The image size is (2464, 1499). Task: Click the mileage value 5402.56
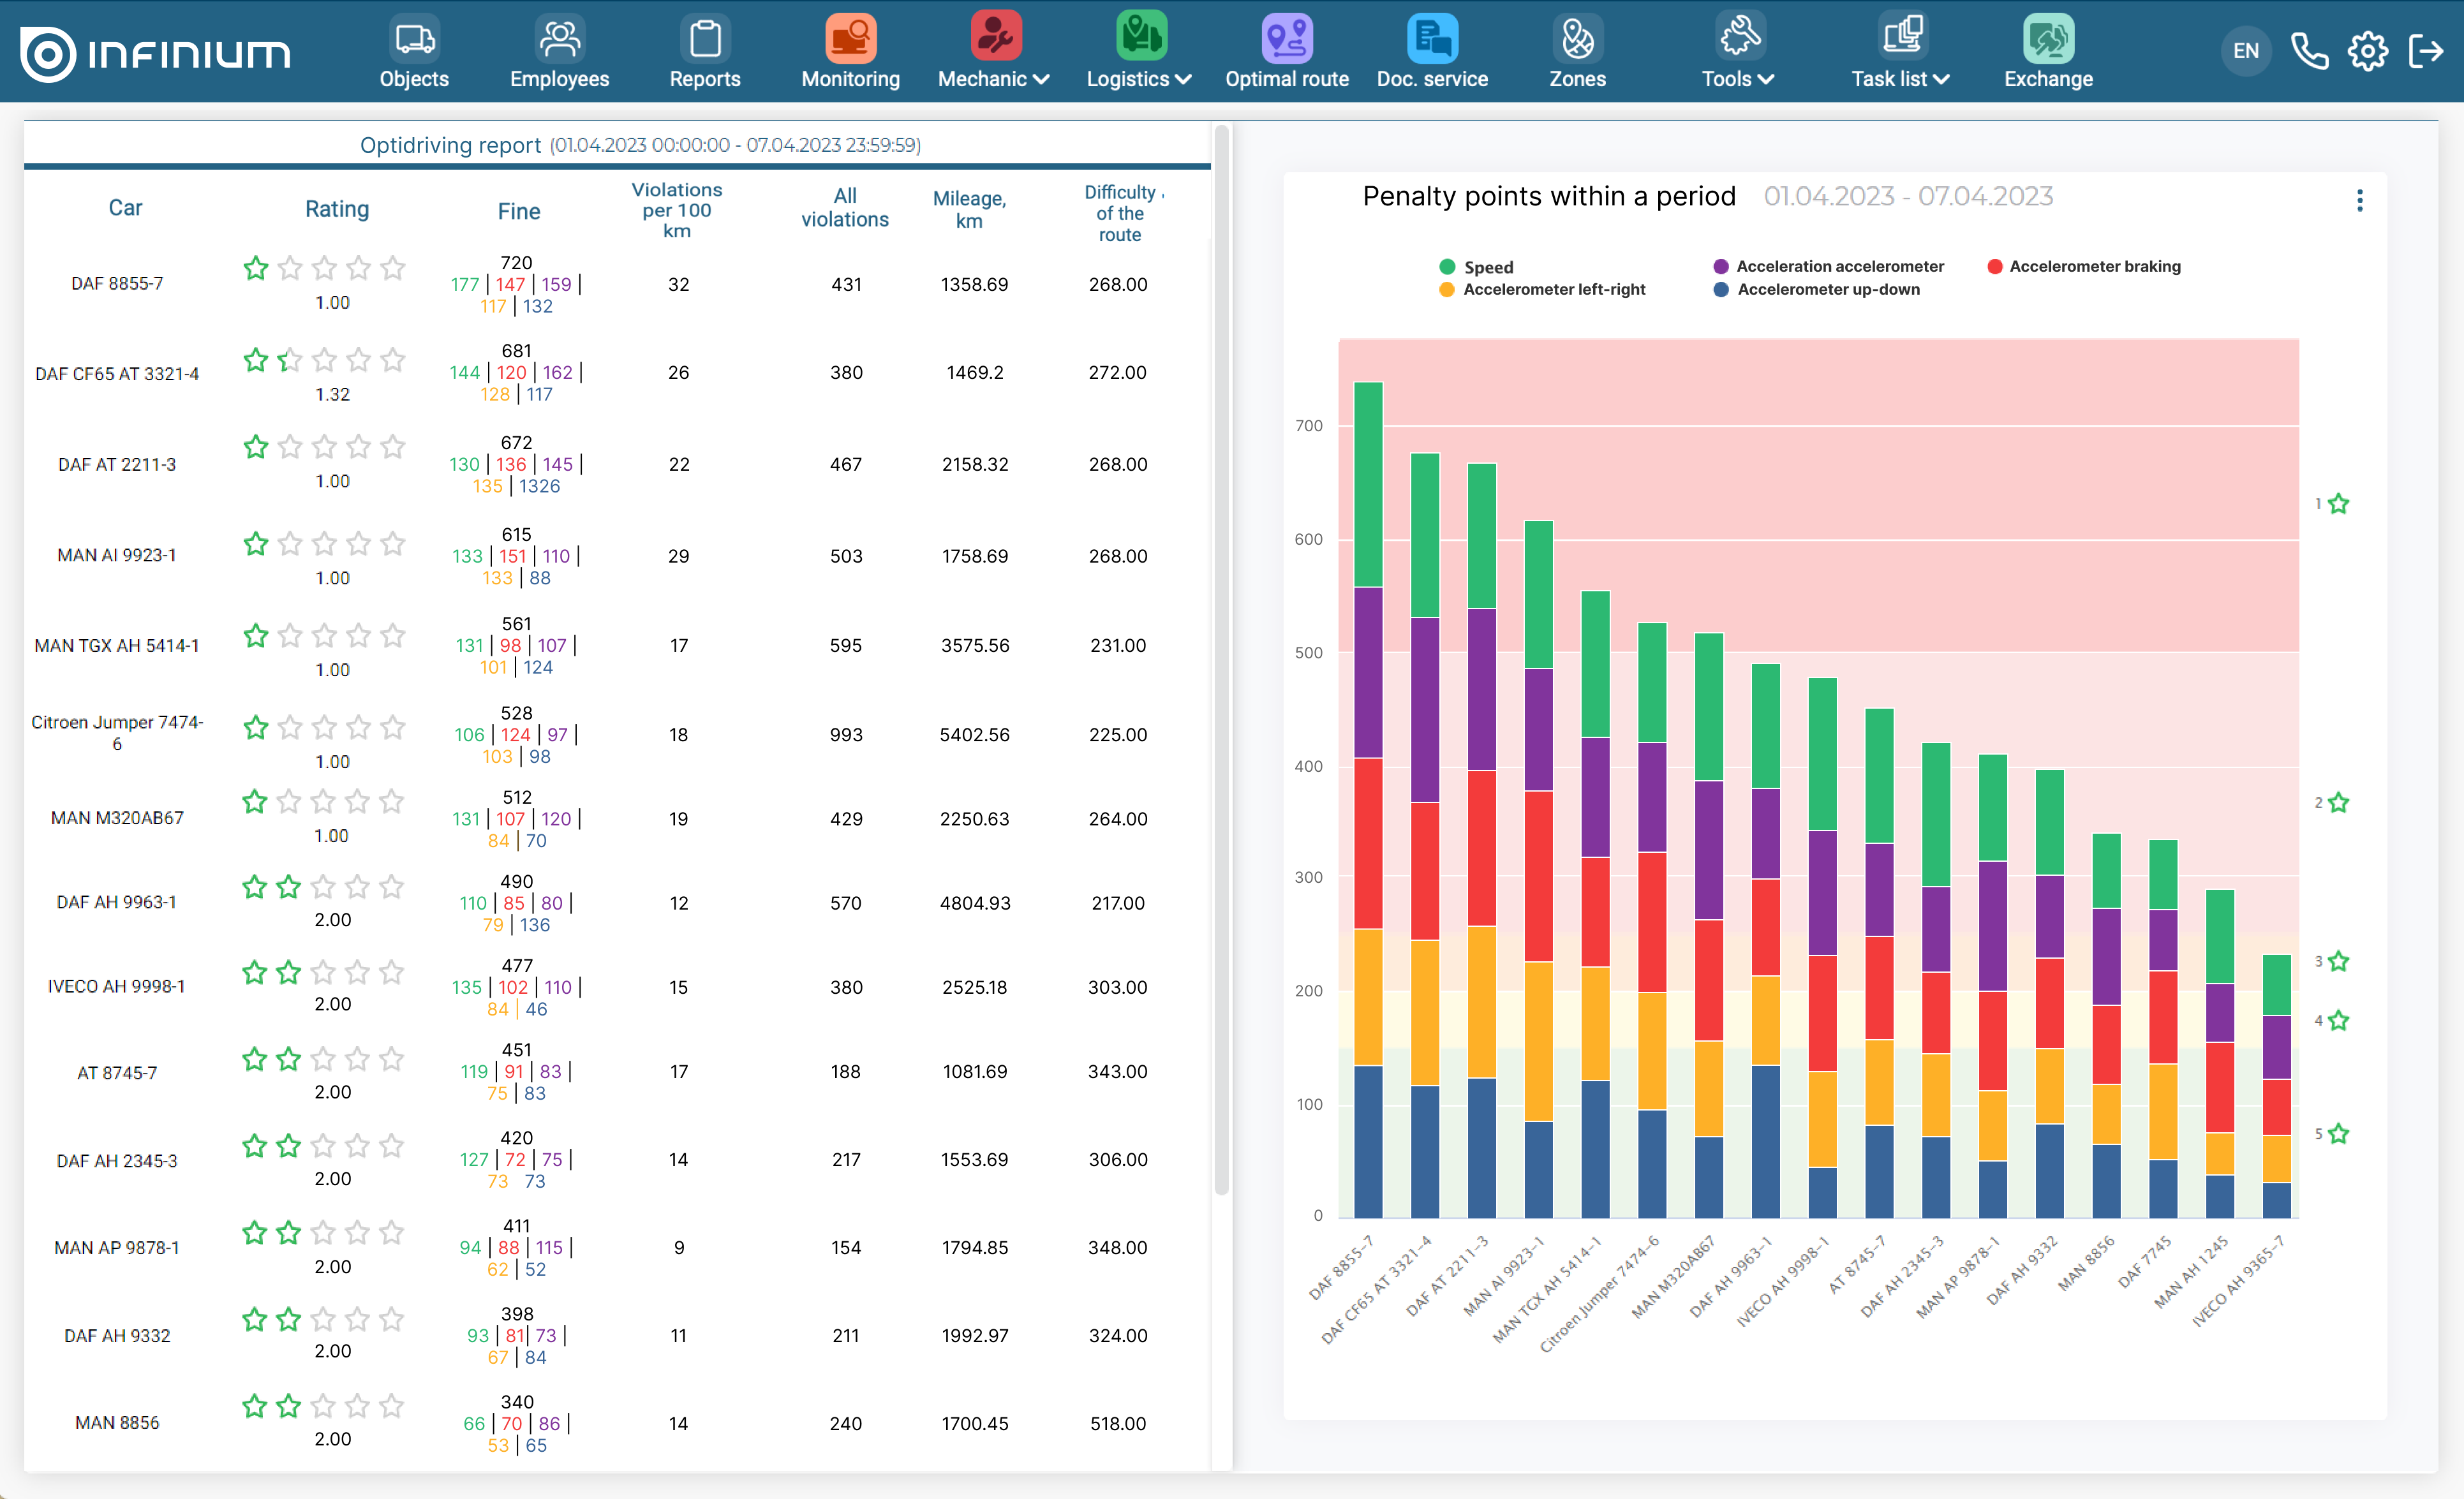click(975, 735)
